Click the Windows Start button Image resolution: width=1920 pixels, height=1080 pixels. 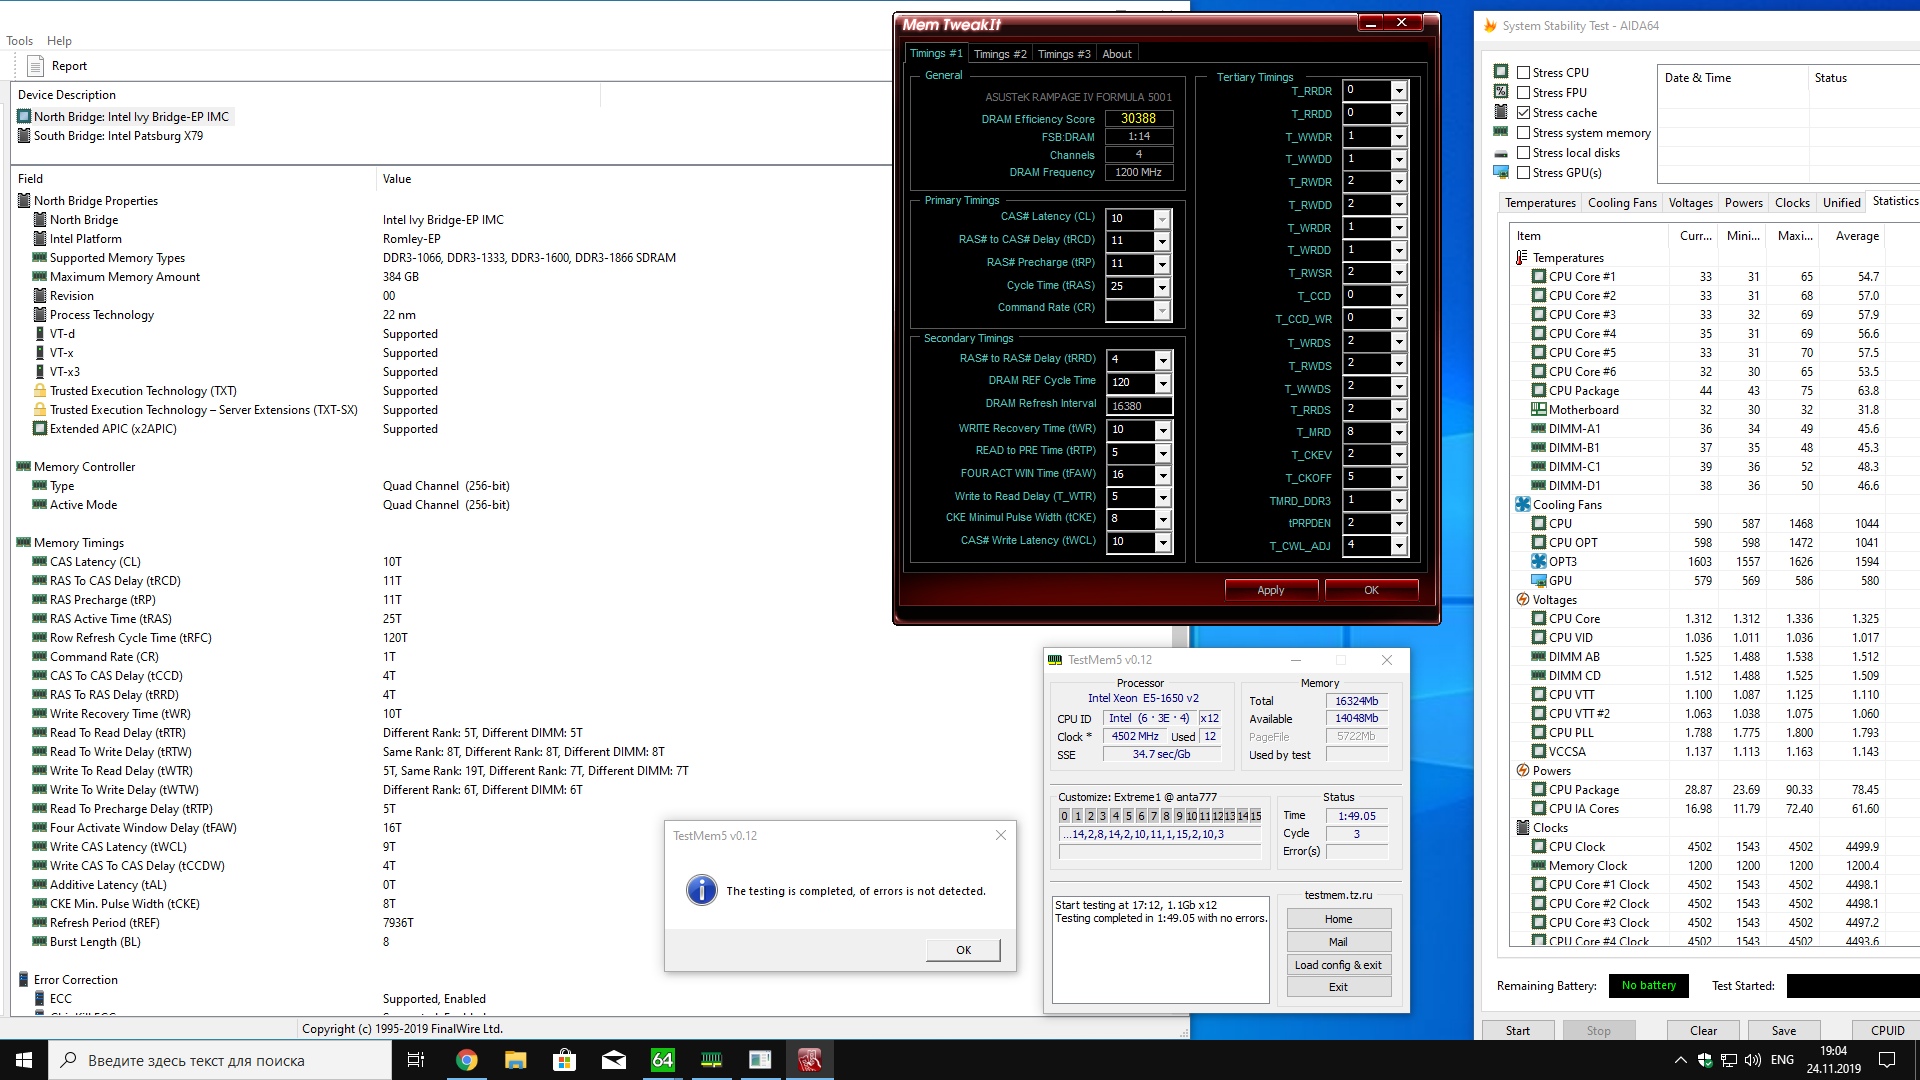click(x=24, y=1060)
